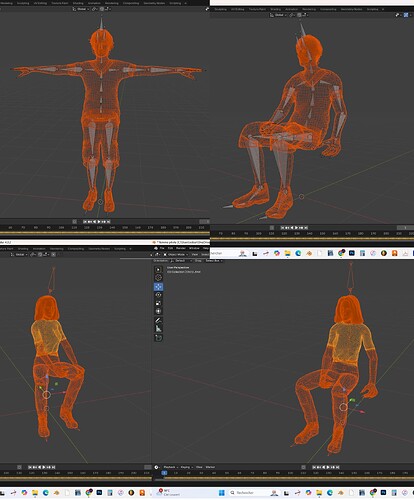Choose the Select Box tool at toolbar top

[158, 269]
